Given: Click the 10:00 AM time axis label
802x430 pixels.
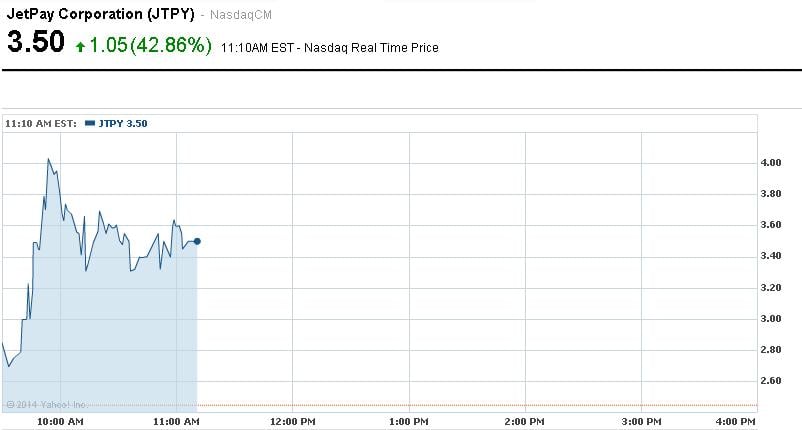Looking at the screenshot, I should tap(60, 422).
